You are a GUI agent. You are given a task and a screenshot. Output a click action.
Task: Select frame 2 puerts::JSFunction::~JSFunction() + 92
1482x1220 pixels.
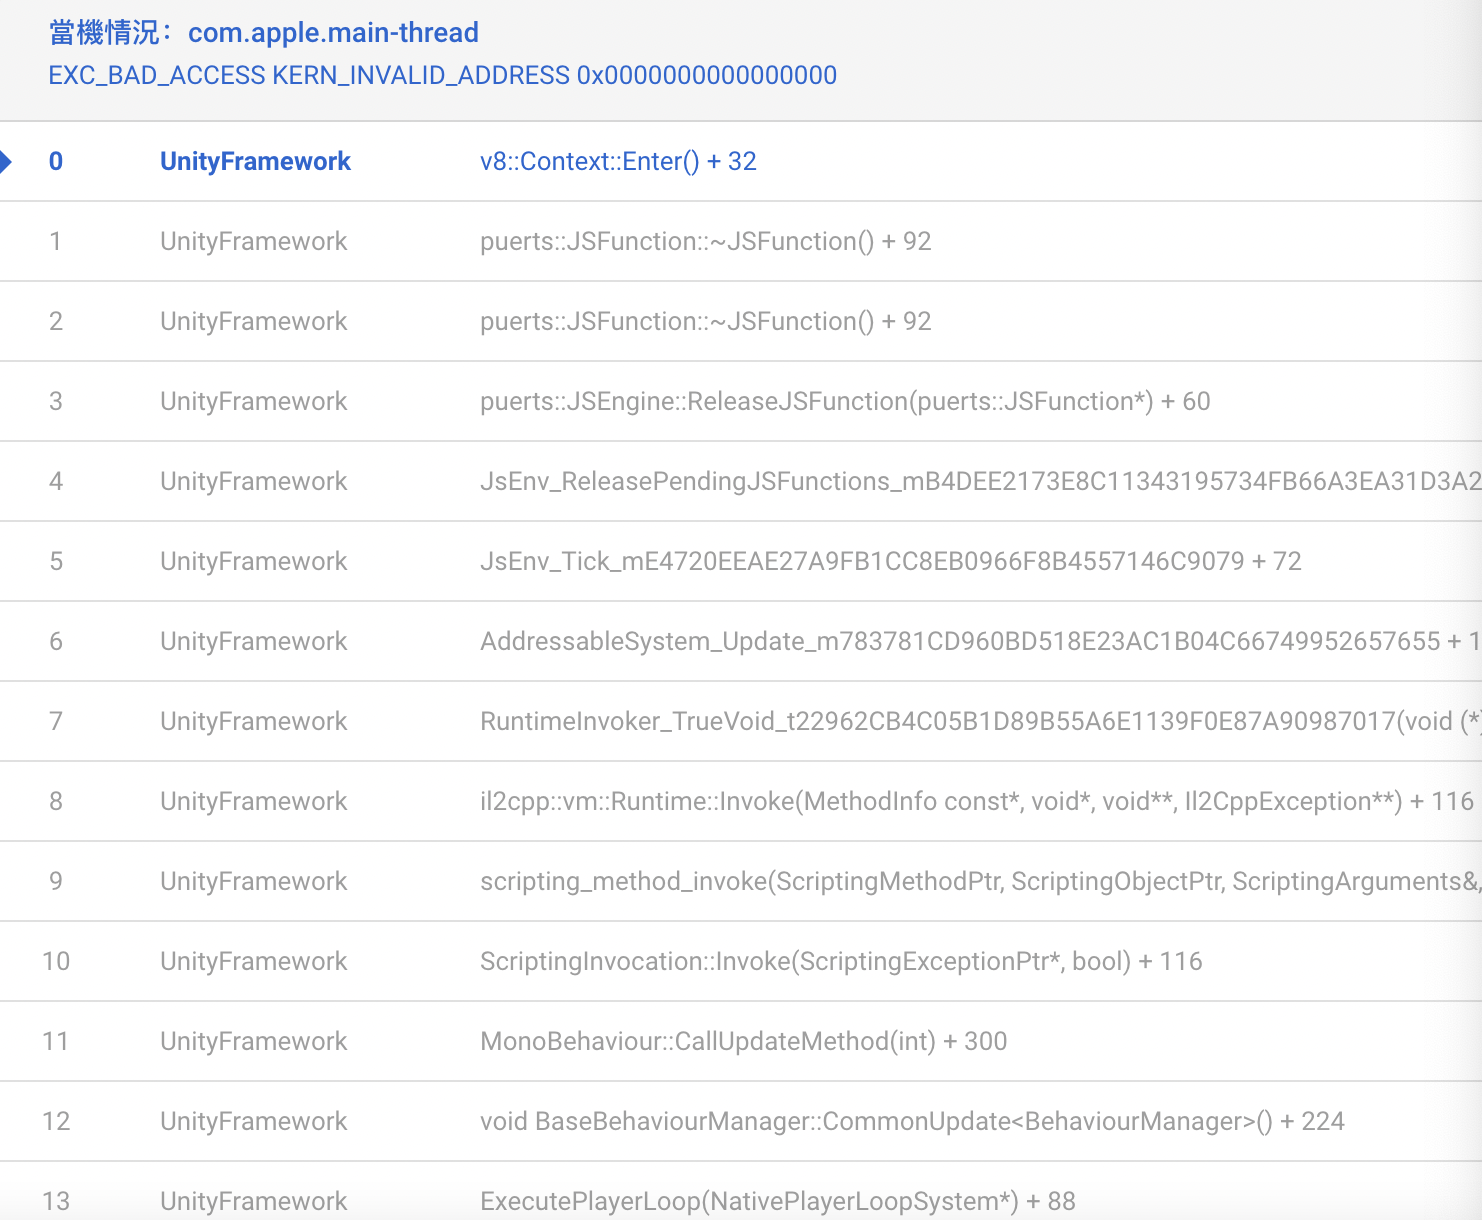(x=705, y=321)
